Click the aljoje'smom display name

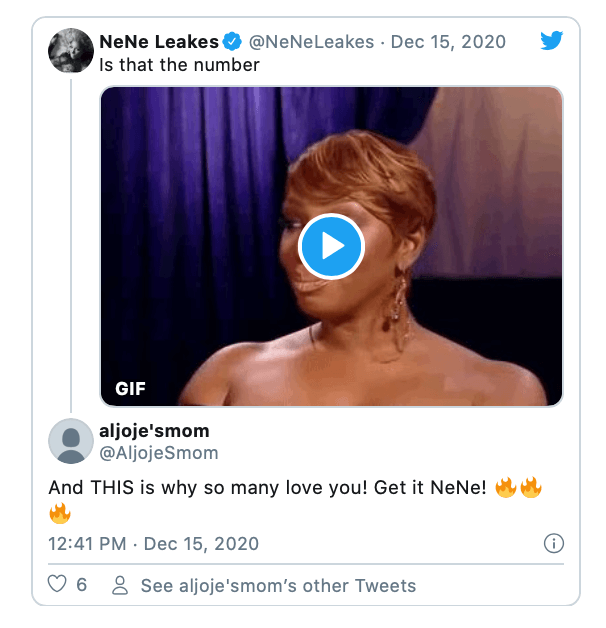(154, 431)
